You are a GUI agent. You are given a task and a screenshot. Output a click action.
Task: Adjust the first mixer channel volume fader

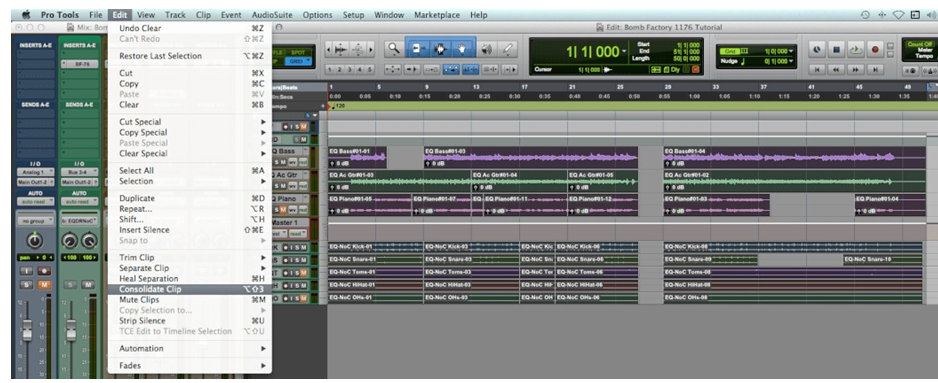click(x=27, y=329)
